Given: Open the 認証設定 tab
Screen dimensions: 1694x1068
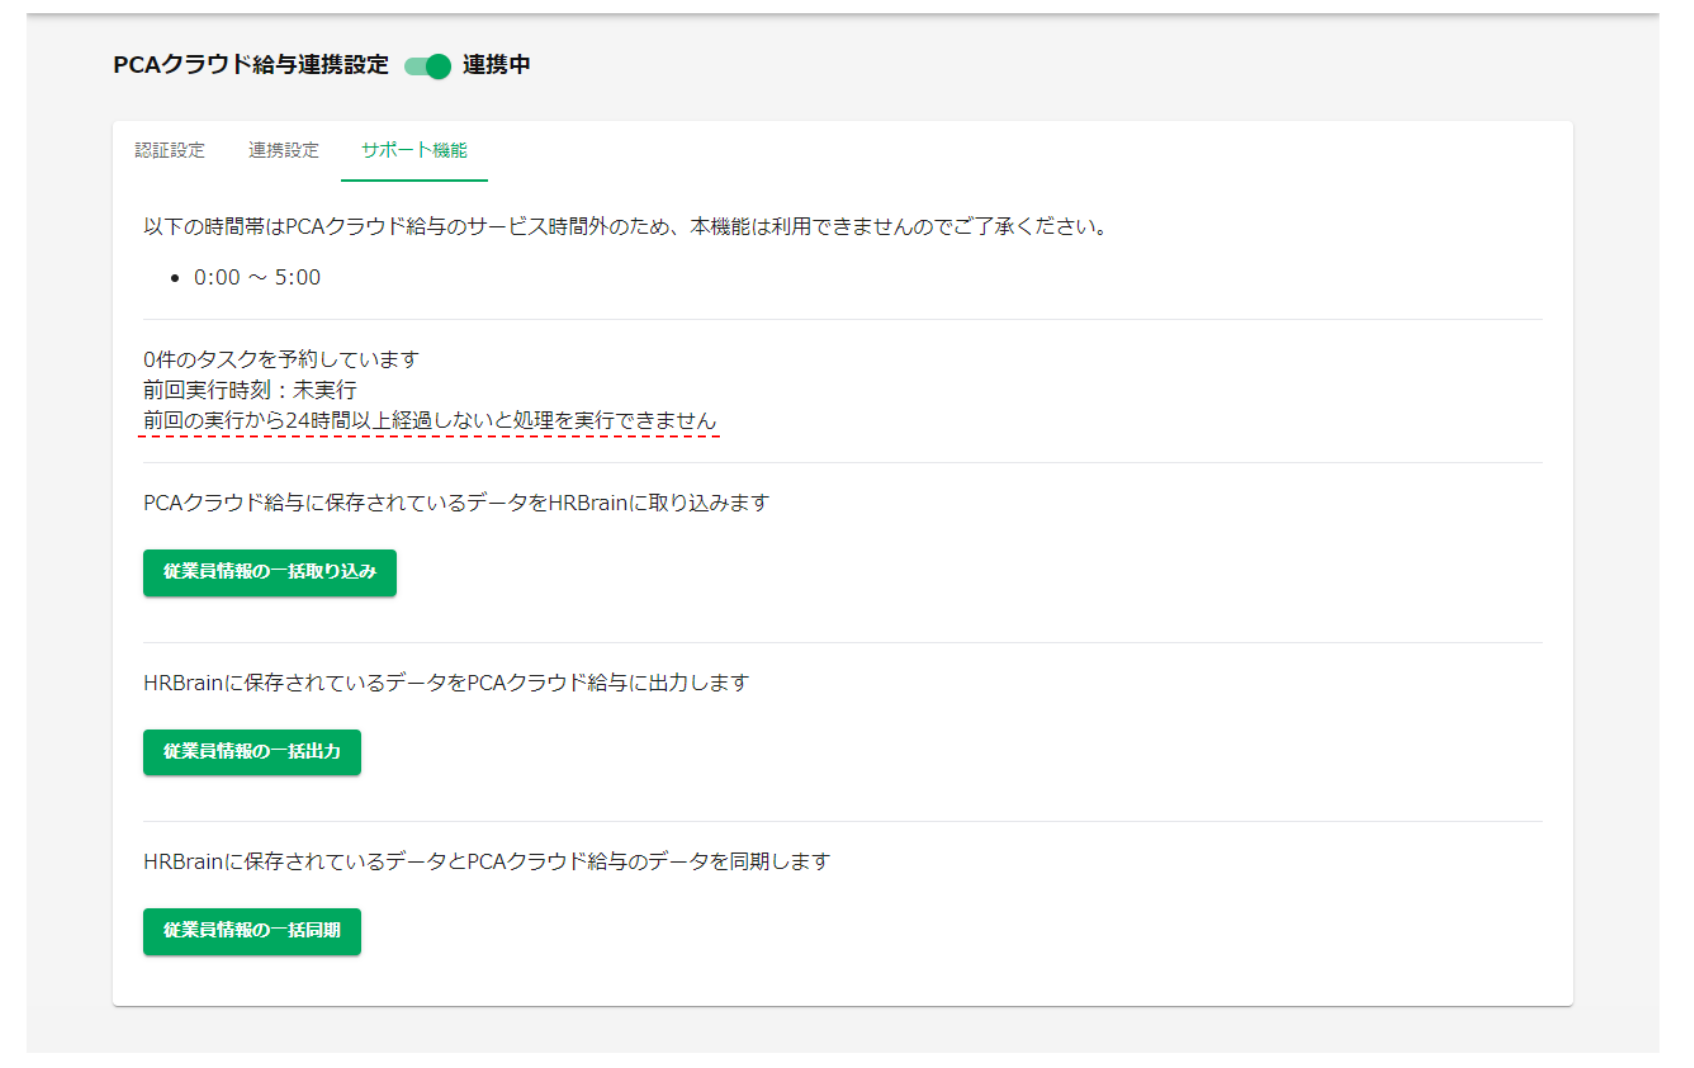Looking at the screenshot, I should tap(170, 150).
